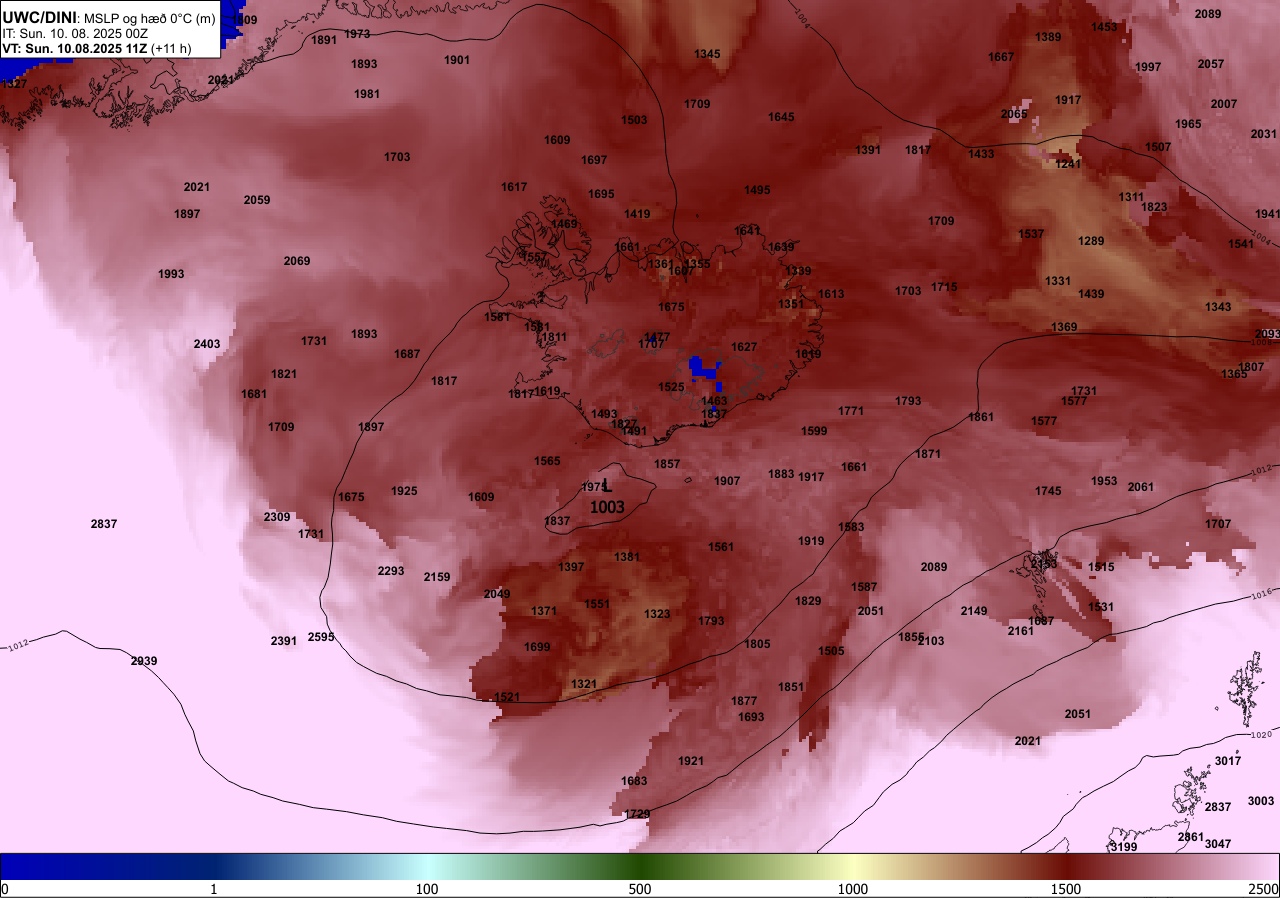The image size is (1280, 898).
Task: Click the 2049 height value
Action: pyautogui.click(x=497, y=594)
